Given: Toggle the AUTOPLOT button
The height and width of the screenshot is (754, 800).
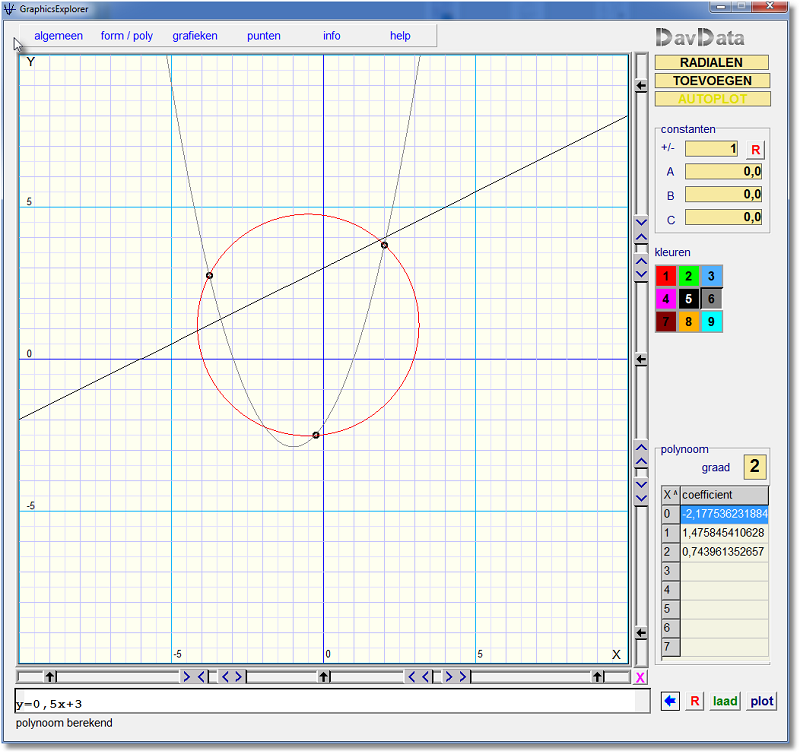Looking at the screenshot, I should point(712,99).
